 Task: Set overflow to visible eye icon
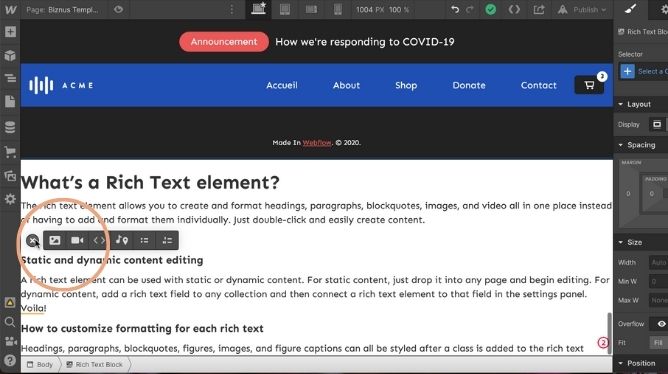661,324
